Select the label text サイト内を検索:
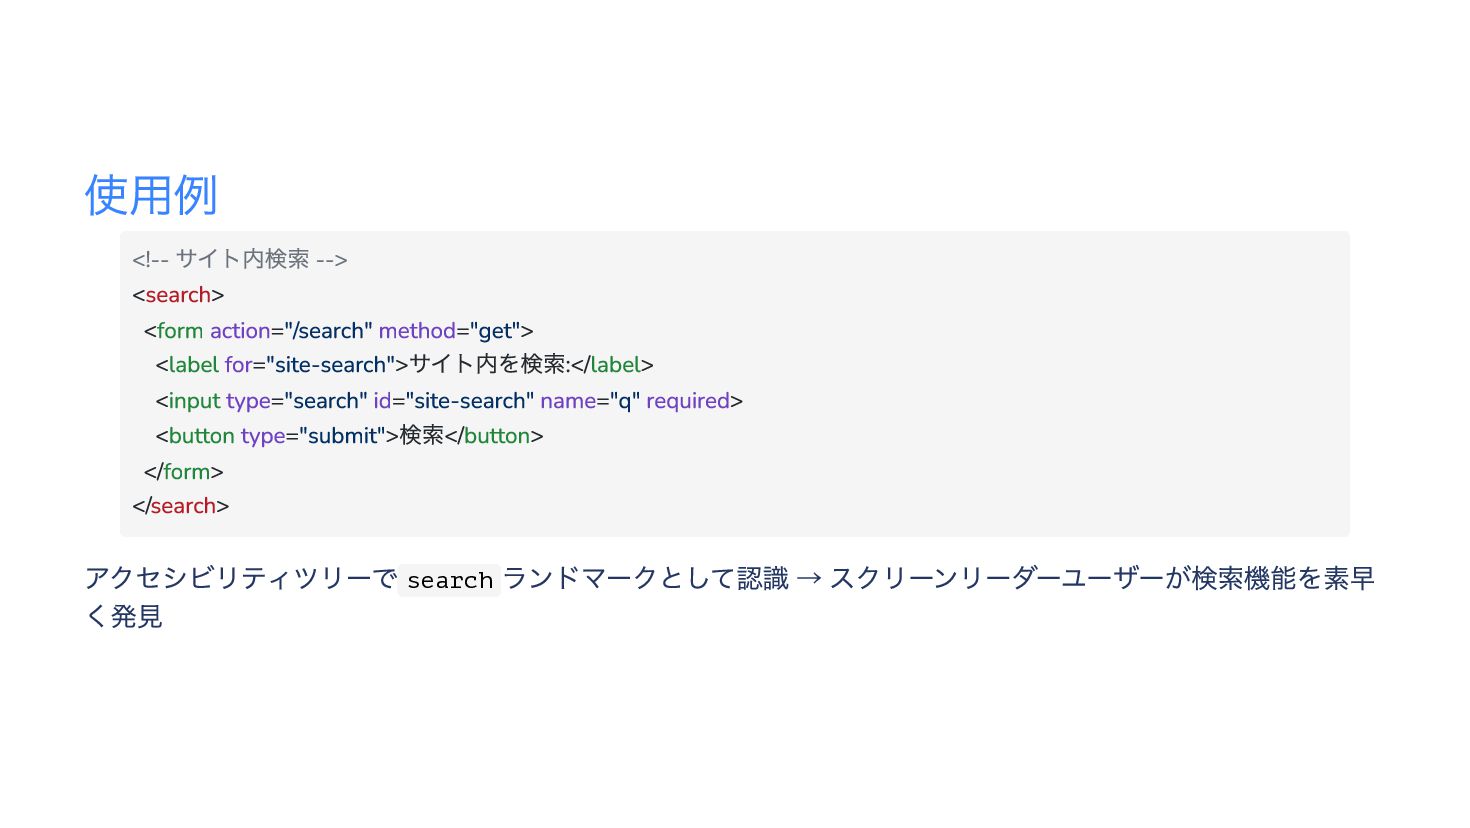Image resolution: width=1470 pixels, height=828 pixels. [489, 365]
